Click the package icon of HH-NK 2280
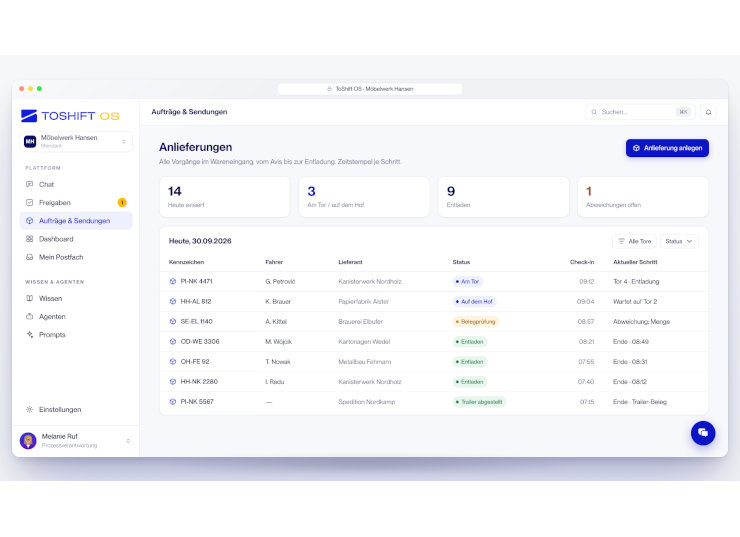Viewport: 740px width, 537px height. coord(173,381)
